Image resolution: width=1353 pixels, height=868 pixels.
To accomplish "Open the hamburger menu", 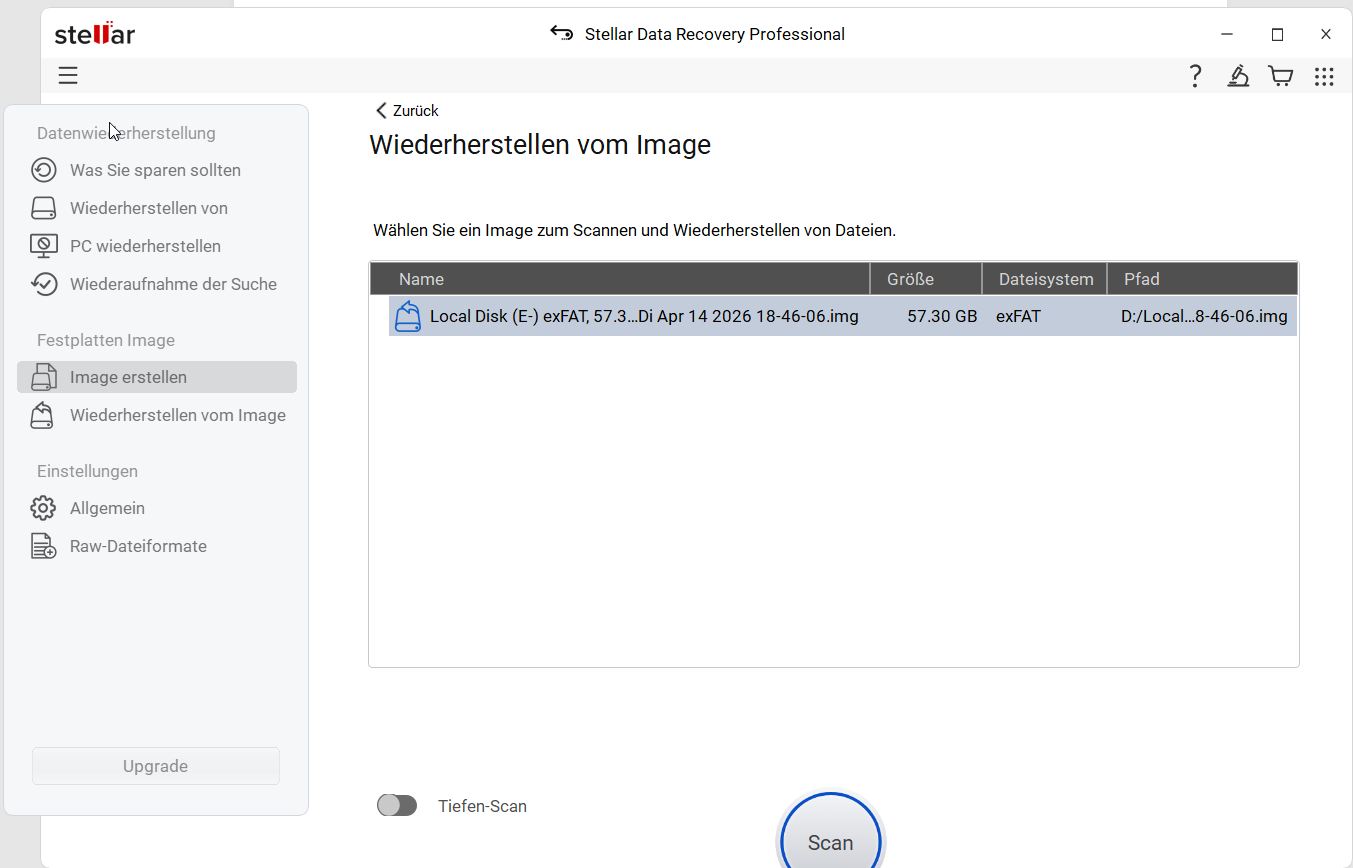I will [x=68, y=76].
